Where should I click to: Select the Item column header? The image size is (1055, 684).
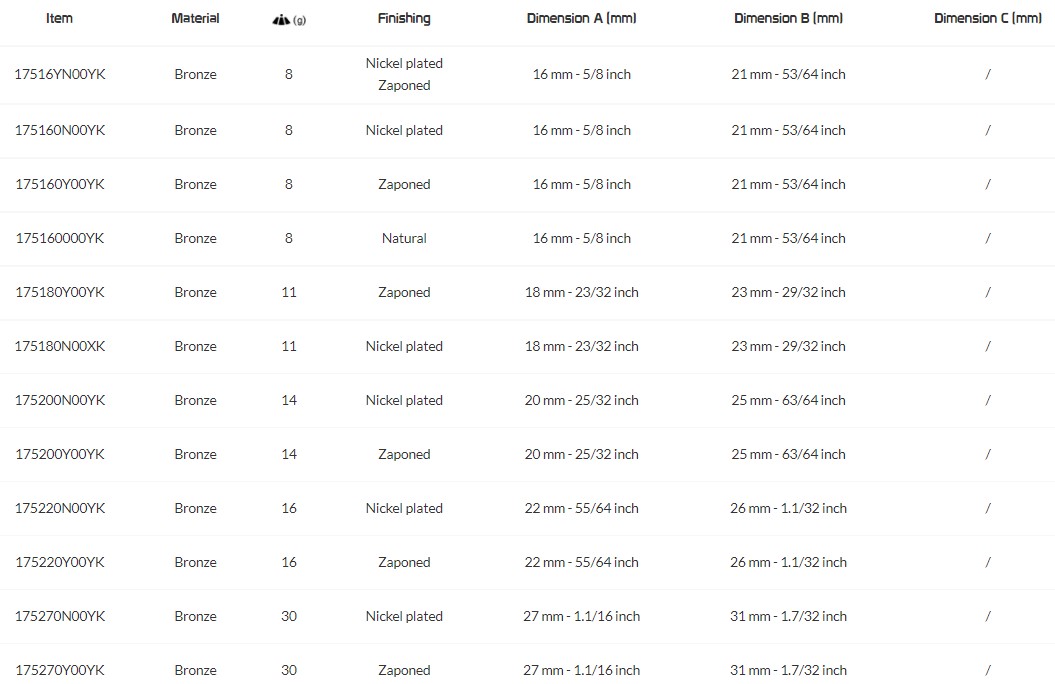click(x=59, y=18)
